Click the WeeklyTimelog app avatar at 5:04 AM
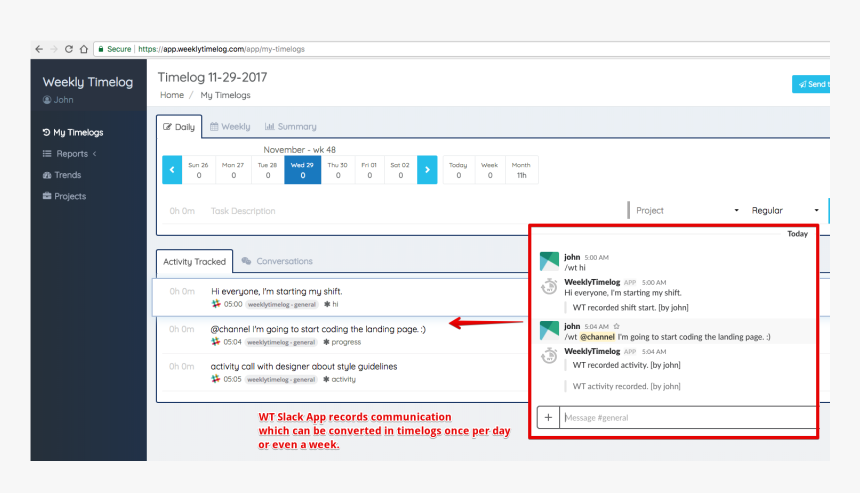Image resolution: width=860 pixels, height=493 pixels. click(x=549, y=356)
